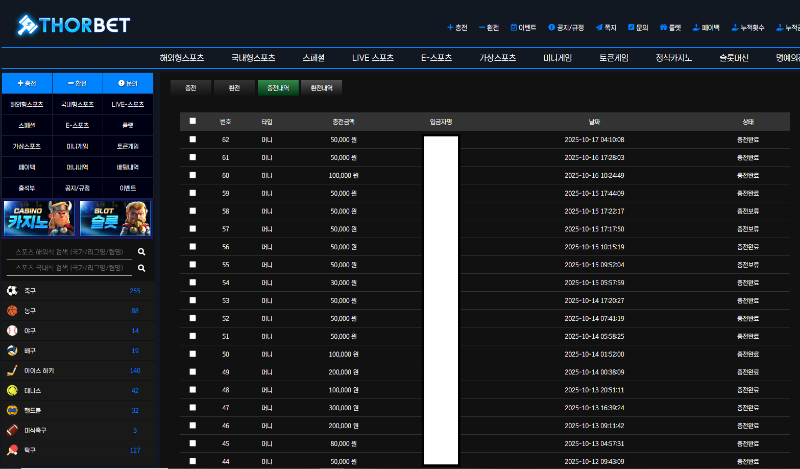Image resolution: width=800 pixels, height=469 pixels.
Task: Click the 이벤트 calendar icon in header
Action: [x=514, y=28]
